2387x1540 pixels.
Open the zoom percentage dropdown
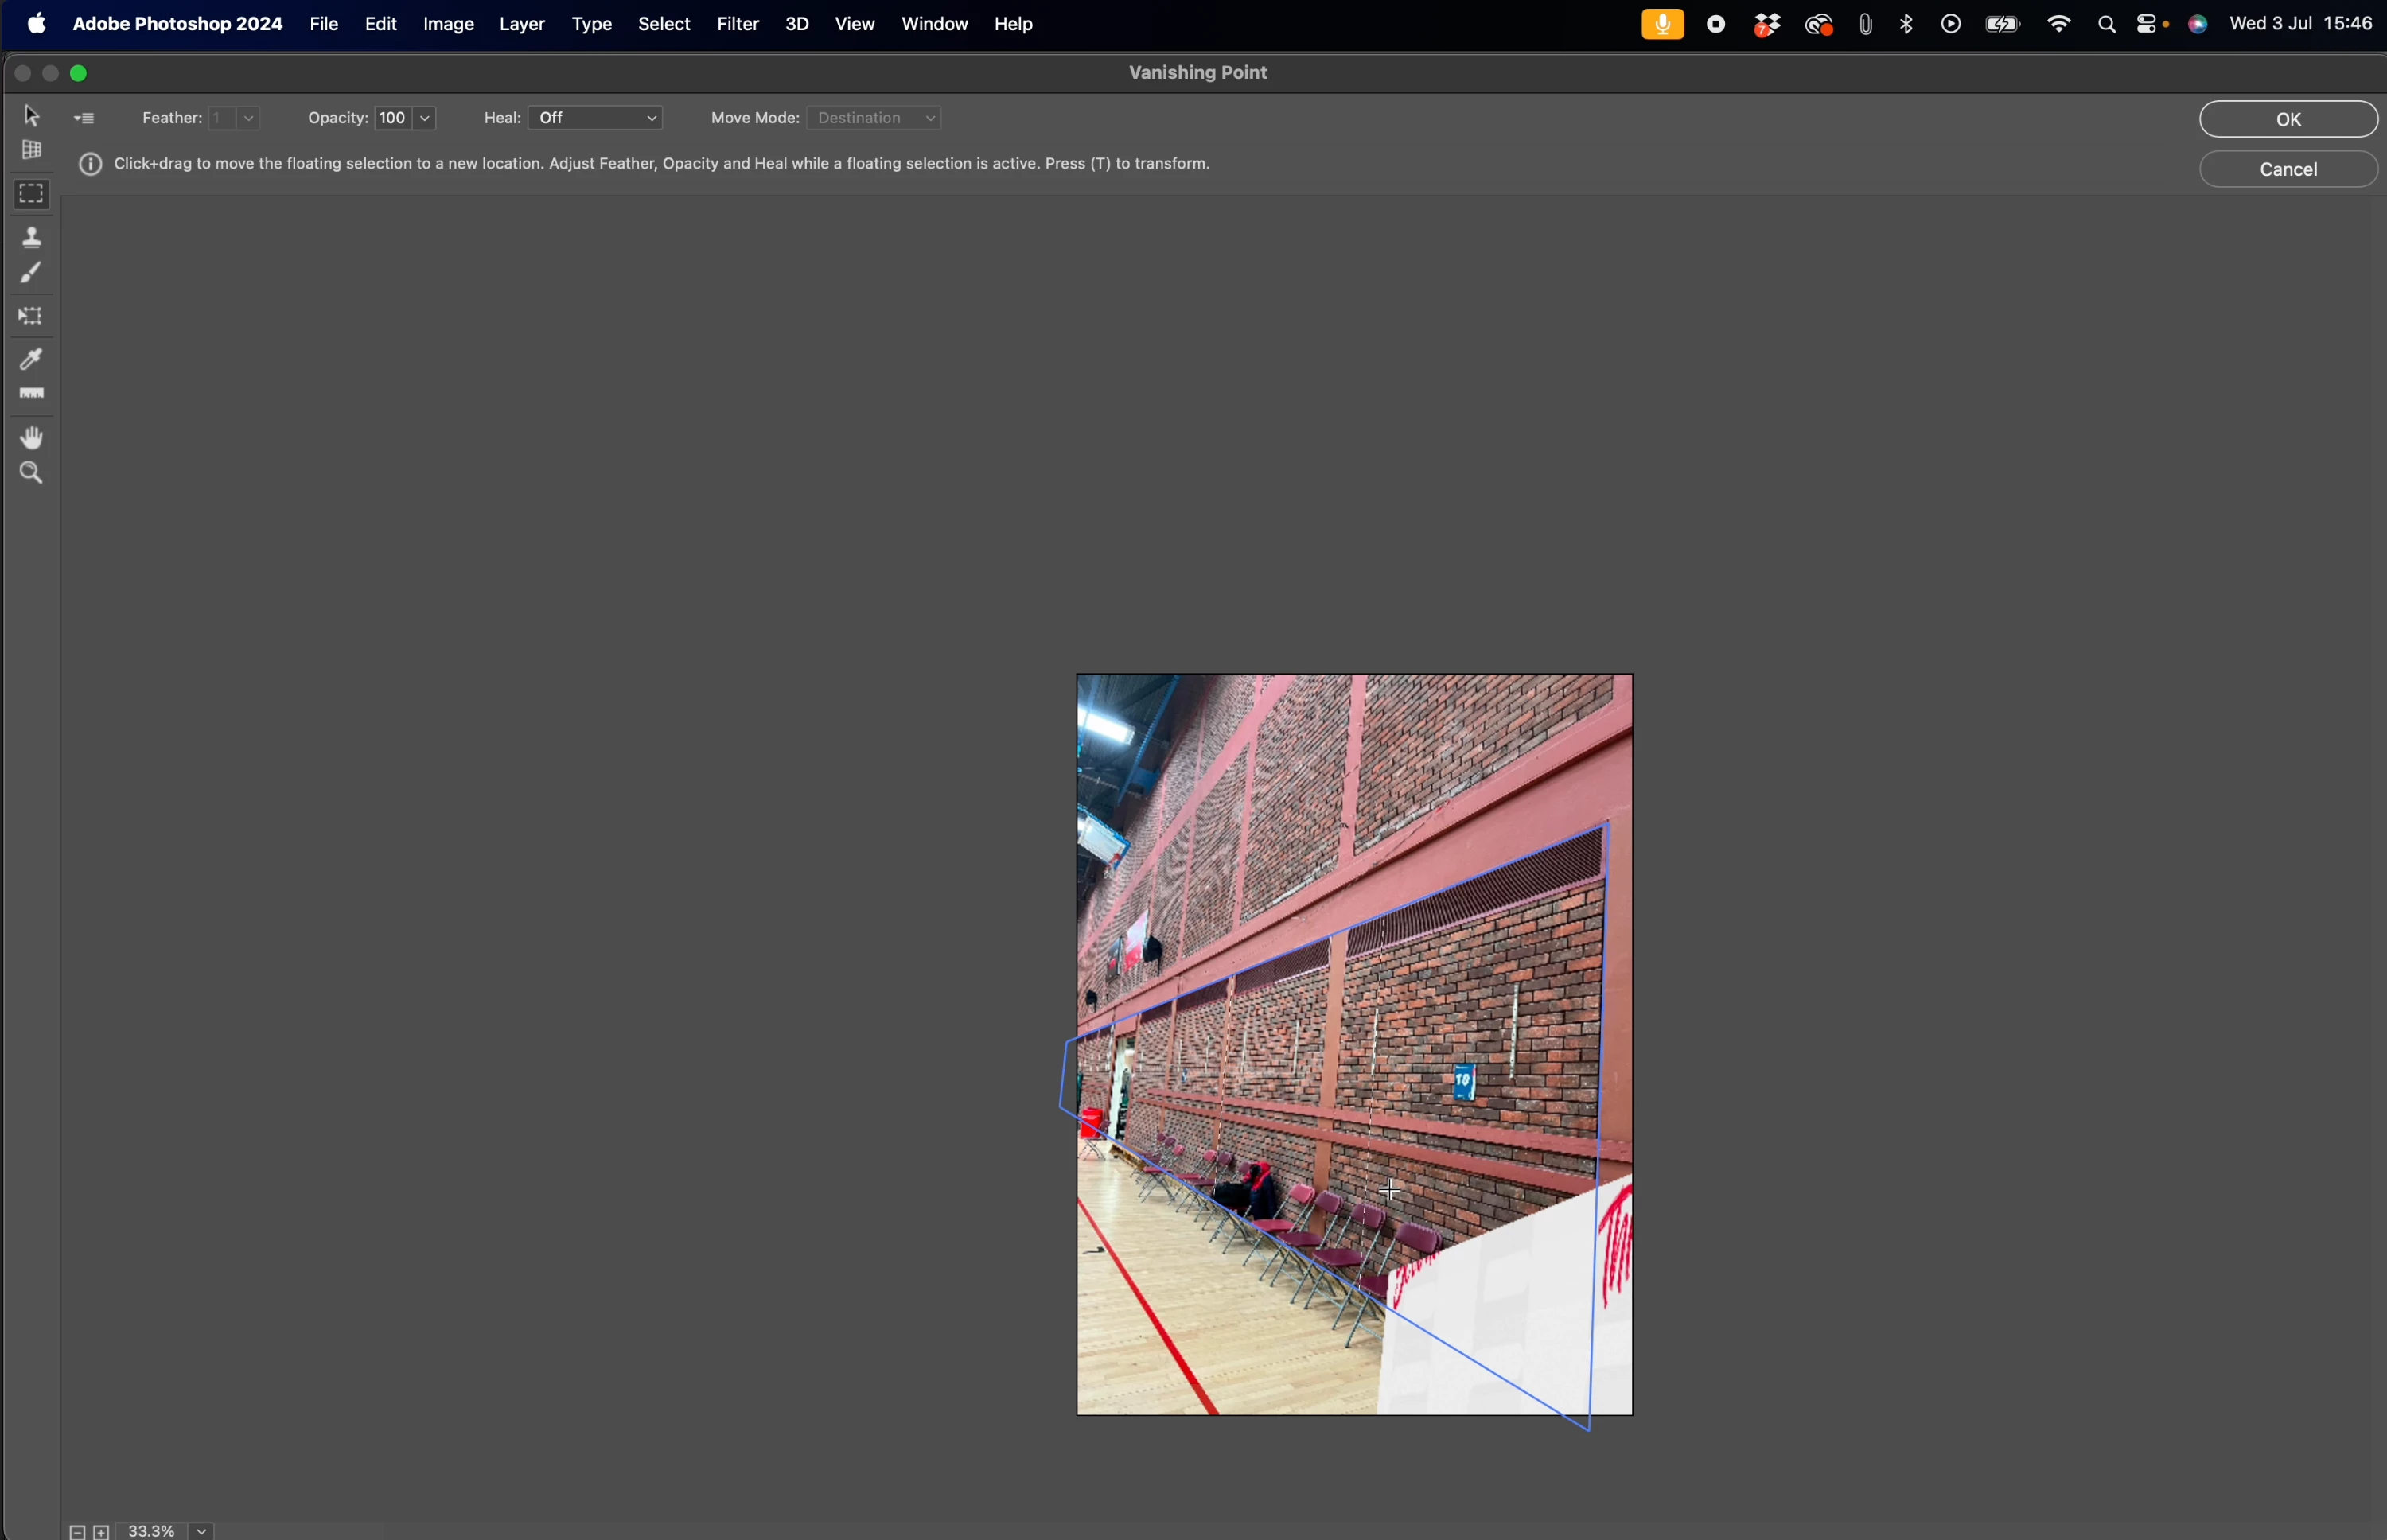pyautogui.click(x=203, y=1530)
